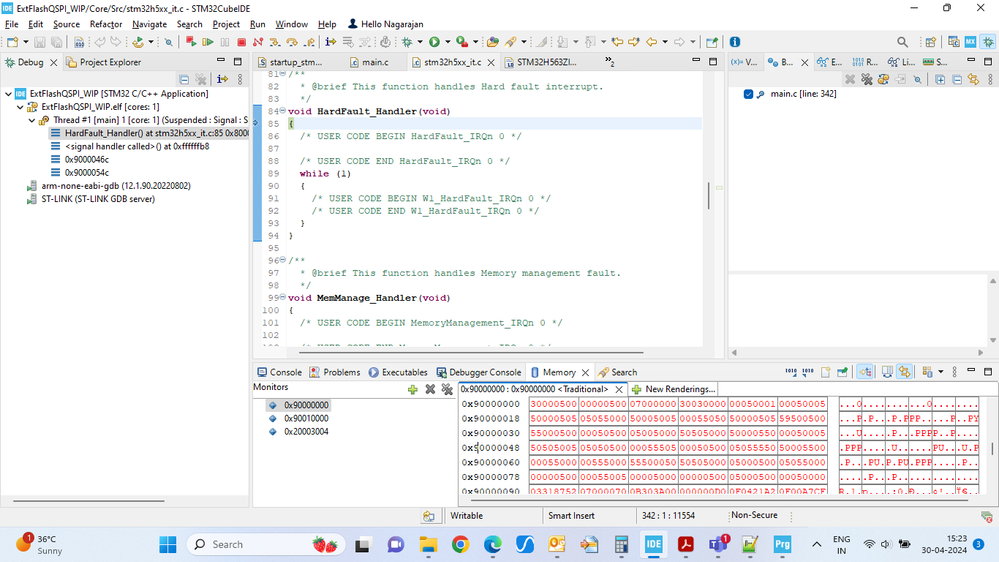Select the 0x90010000 memory monitor
This screenshot has width=999, height=562.
(306, 419)
